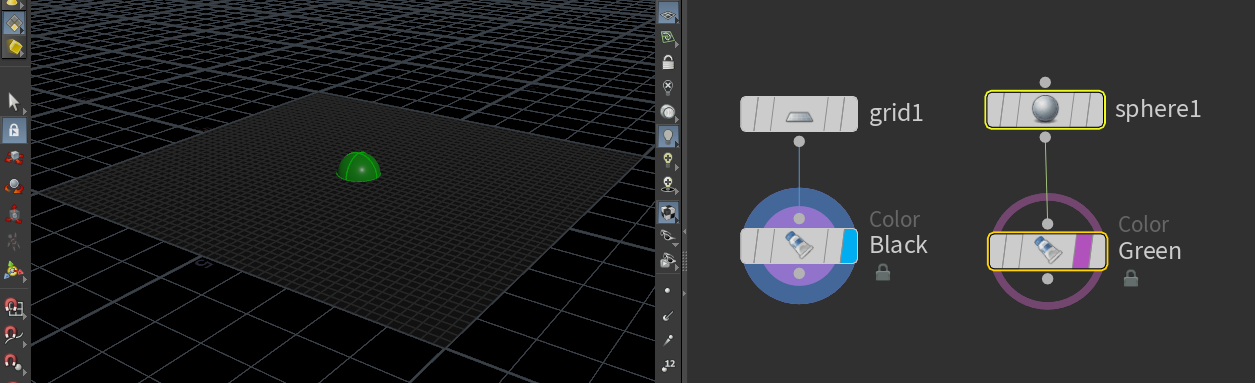Click the glasses visibility icon in right toolbar
Image resolution: width=1255 pixels, height=383 pixels.
(x=668, y=236)
